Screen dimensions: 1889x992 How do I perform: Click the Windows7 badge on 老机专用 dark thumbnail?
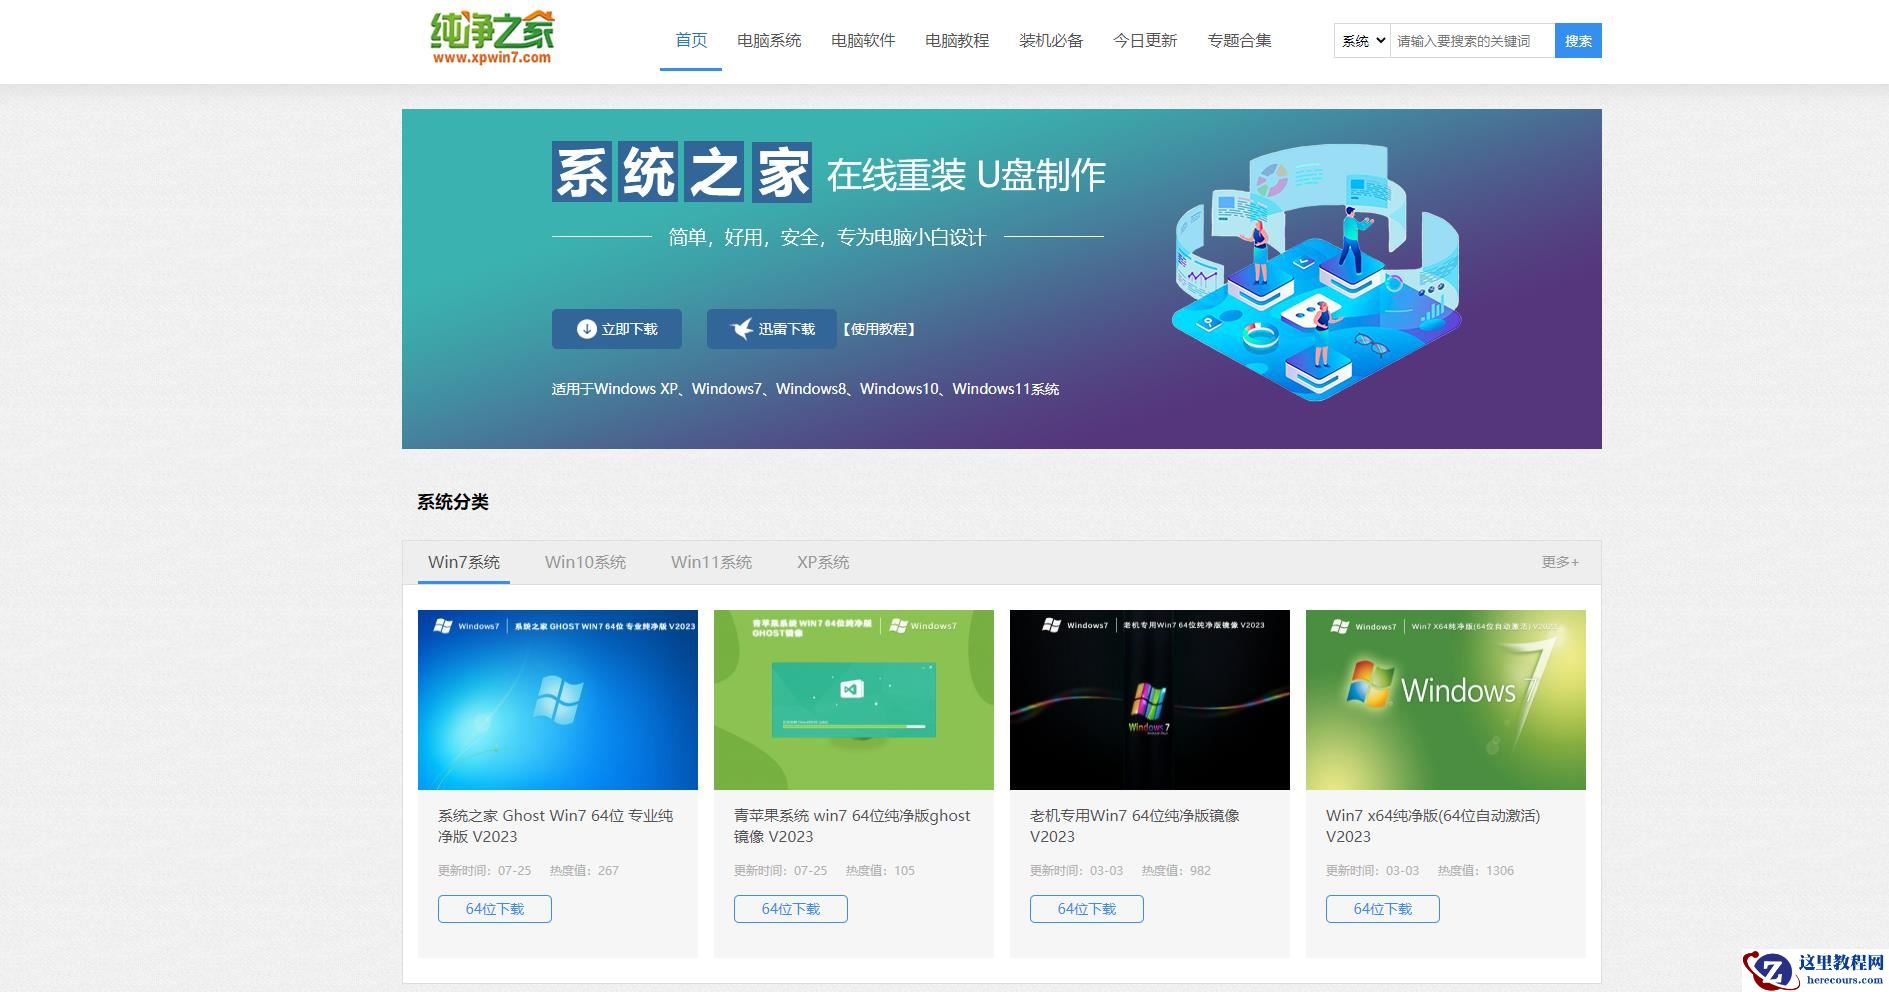coord(1075,623)
